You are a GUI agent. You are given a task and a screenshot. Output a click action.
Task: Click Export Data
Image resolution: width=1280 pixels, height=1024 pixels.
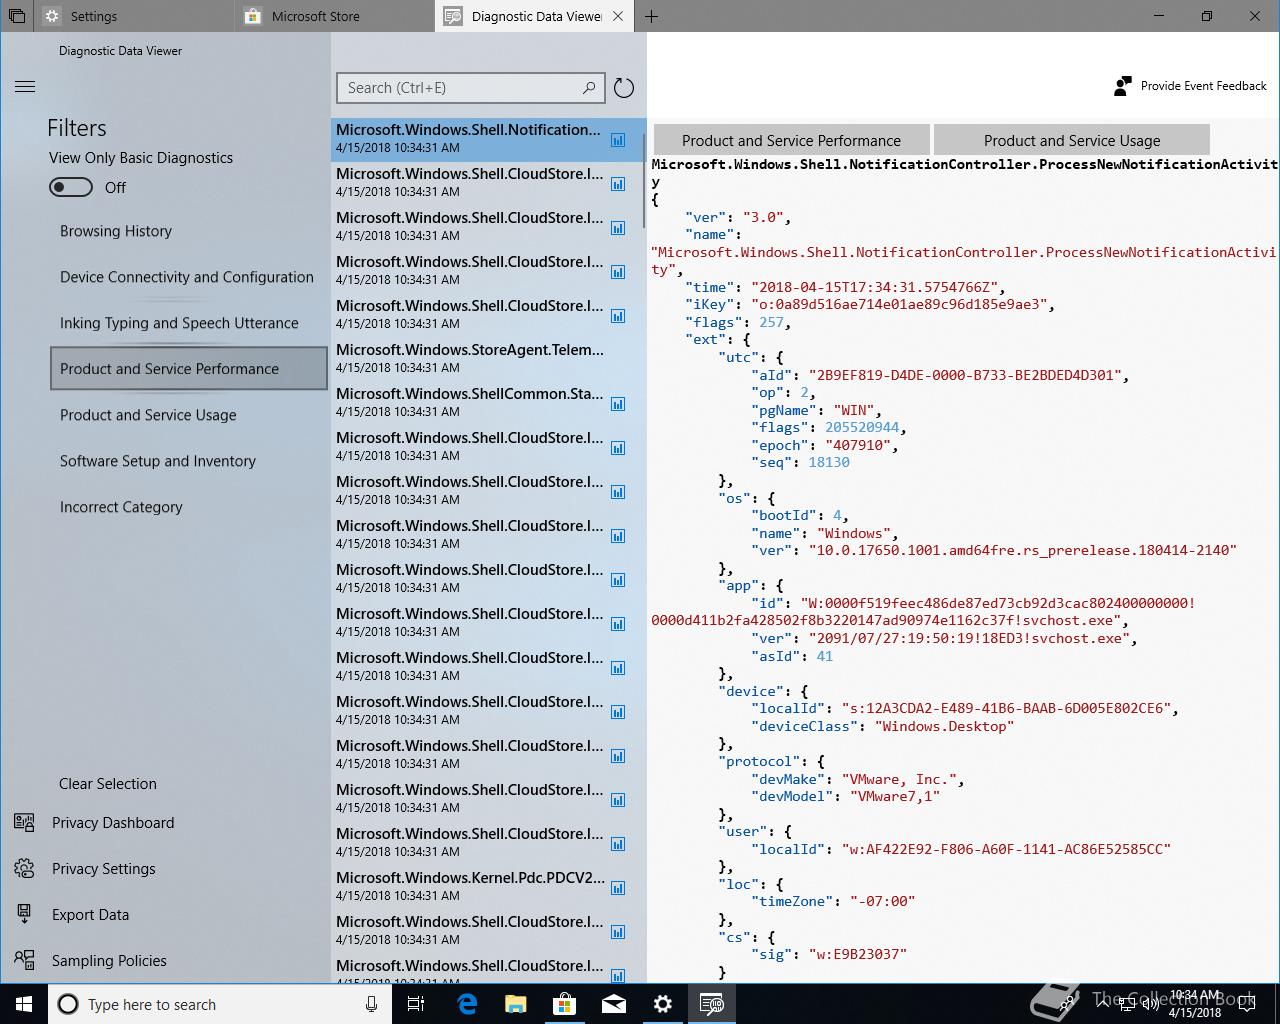click(91, 914)
